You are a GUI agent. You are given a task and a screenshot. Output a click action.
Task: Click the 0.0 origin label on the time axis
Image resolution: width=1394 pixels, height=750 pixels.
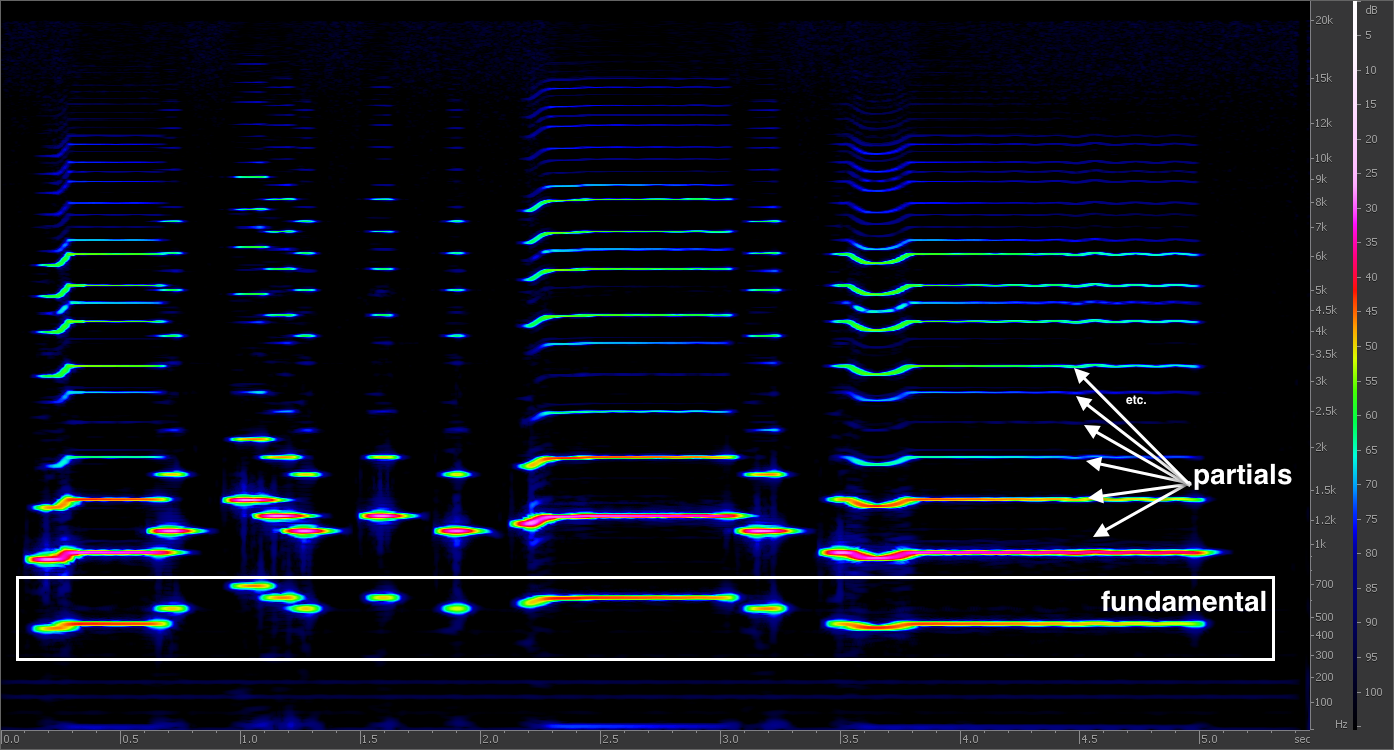coord(11,737)
